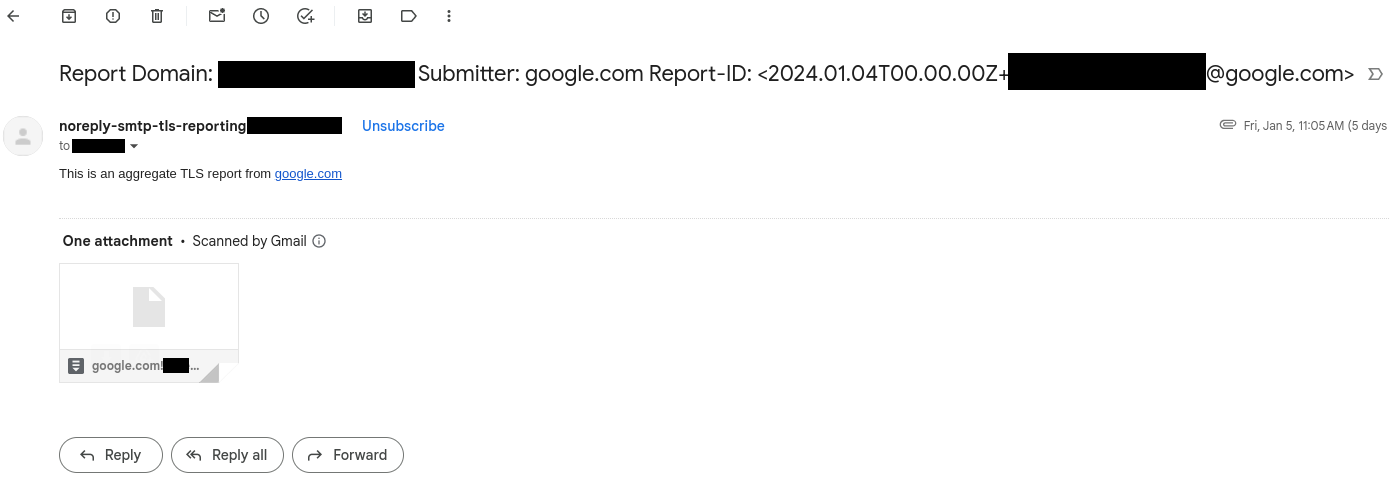Click the Unsubscribe link
The height and width of the screenshot is (490, 1389).
pos(403,126)
